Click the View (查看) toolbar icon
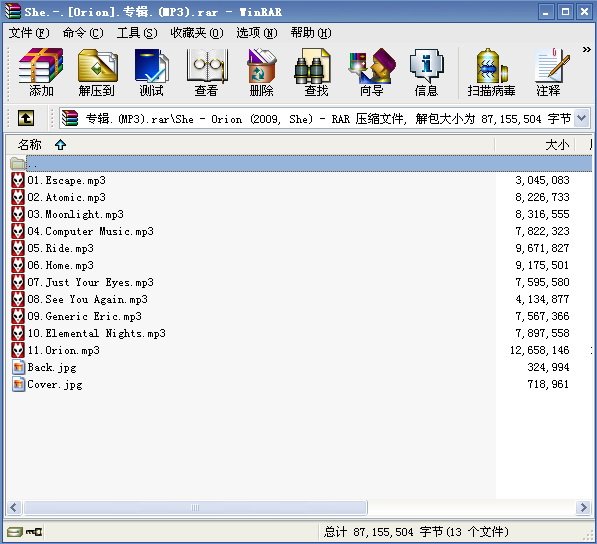597x544 pixels. point(206,72)
